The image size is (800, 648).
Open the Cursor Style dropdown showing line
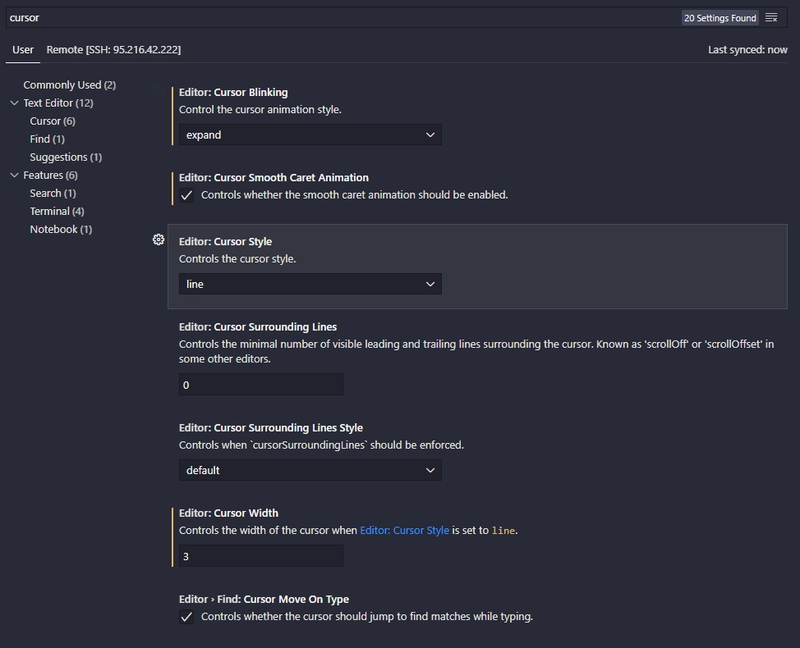click(x=310, y=284)
